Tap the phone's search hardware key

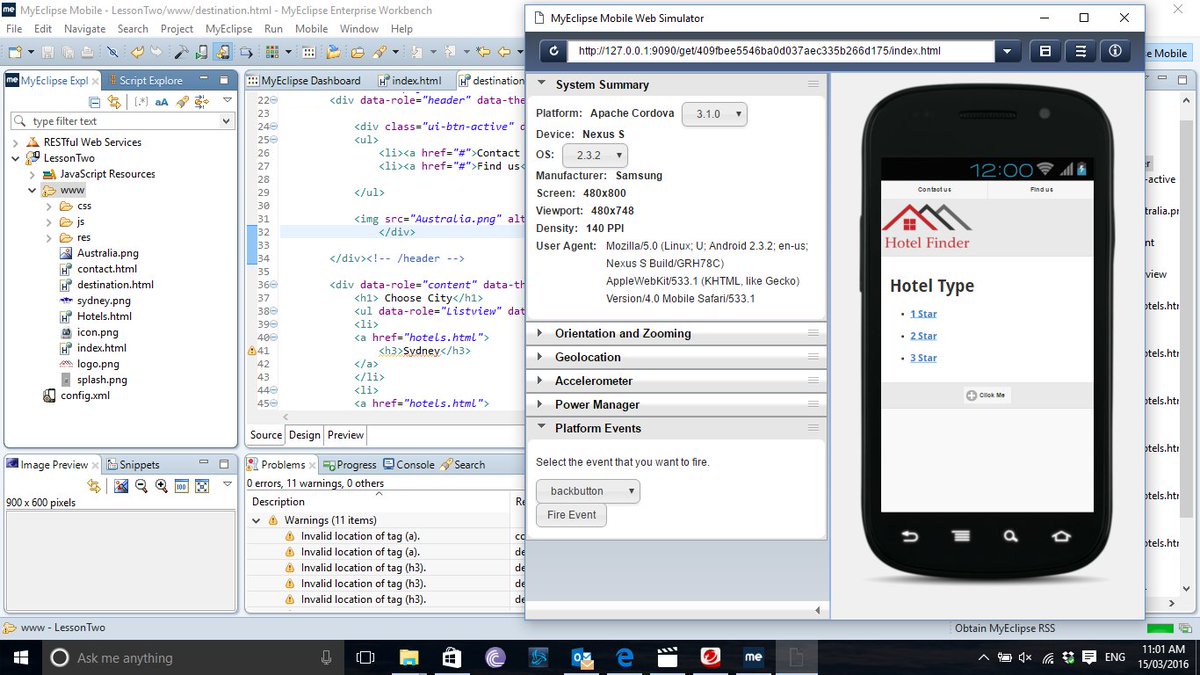pyautogui.click(x=1011, y=537)
